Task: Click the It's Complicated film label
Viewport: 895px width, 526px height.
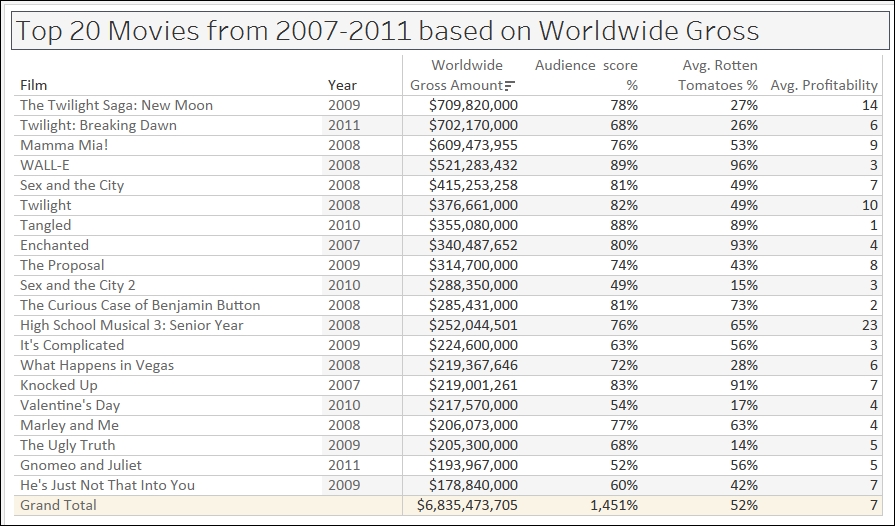Action: click(x=72, y=345)
